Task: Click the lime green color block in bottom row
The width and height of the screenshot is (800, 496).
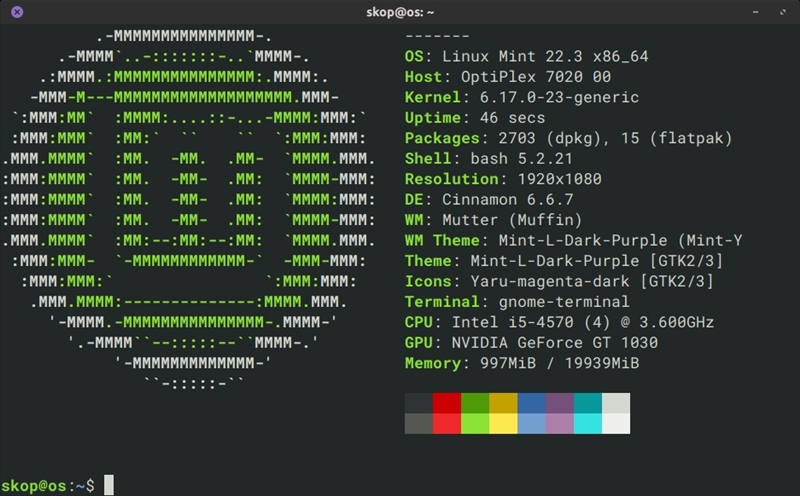Action: 475,424
